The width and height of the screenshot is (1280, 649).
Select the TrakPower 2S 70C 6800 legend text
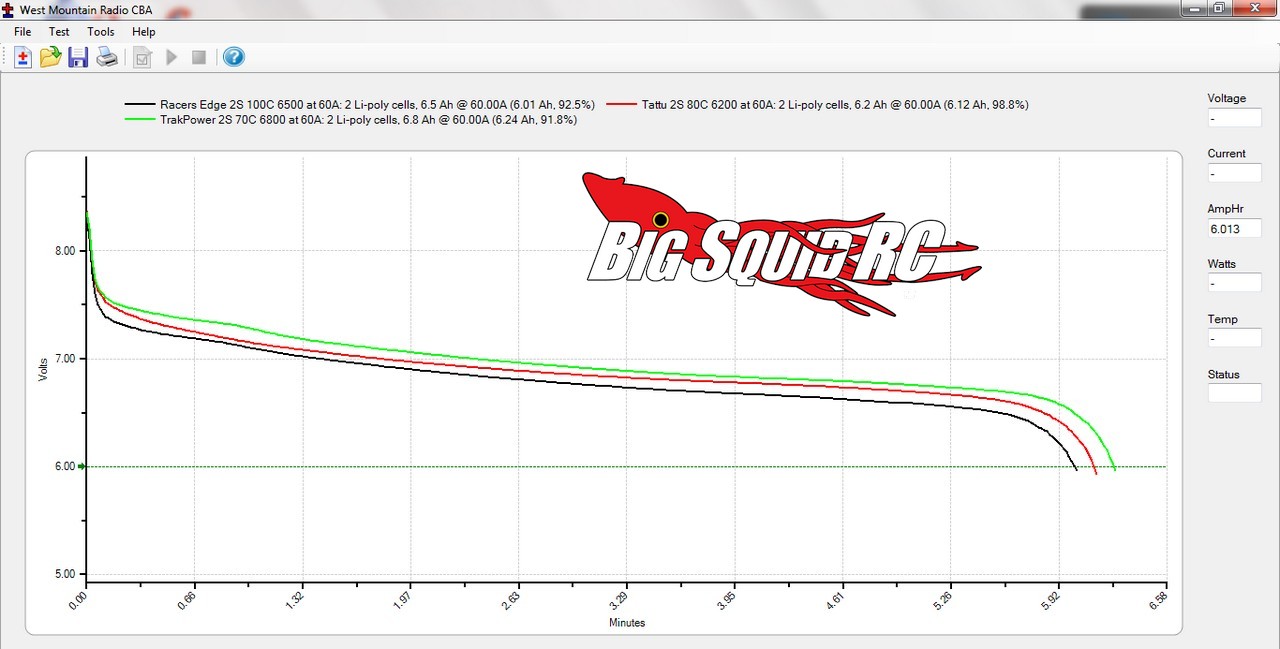point(369,119)
